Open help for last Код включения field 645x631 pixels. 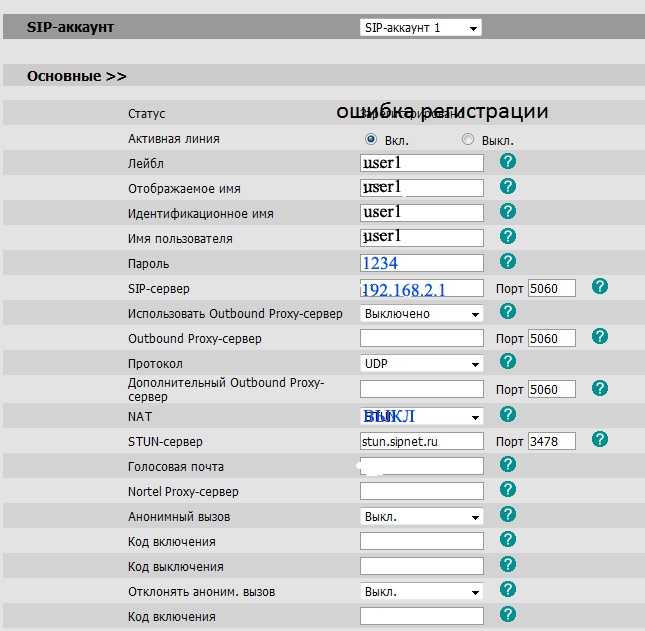(x=508, y=615)
